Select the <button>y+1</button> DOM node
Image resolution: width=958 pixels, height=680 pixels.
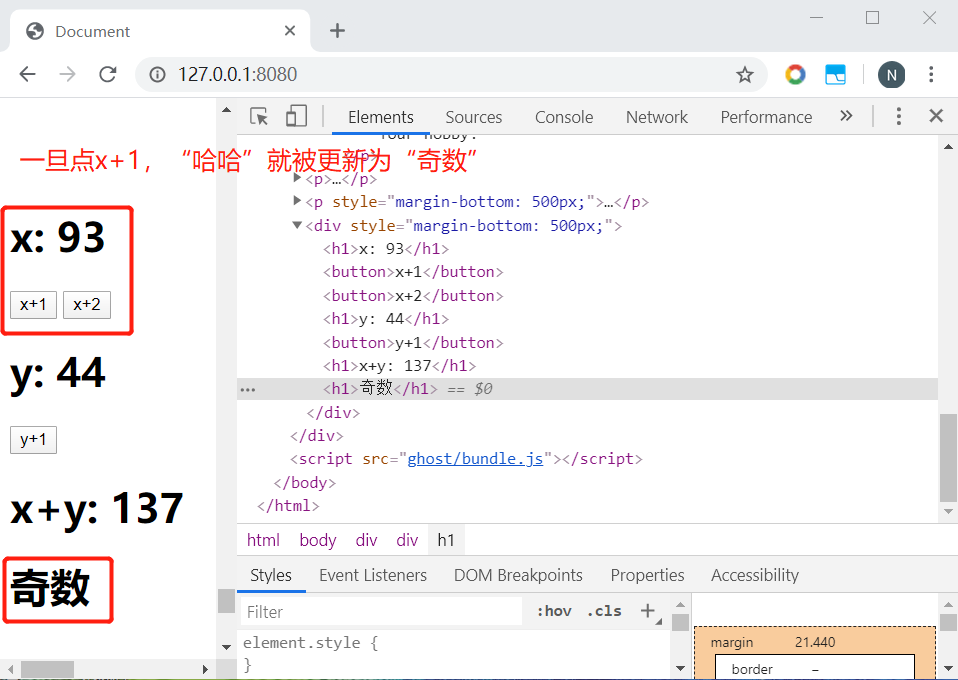pos(413,343)
